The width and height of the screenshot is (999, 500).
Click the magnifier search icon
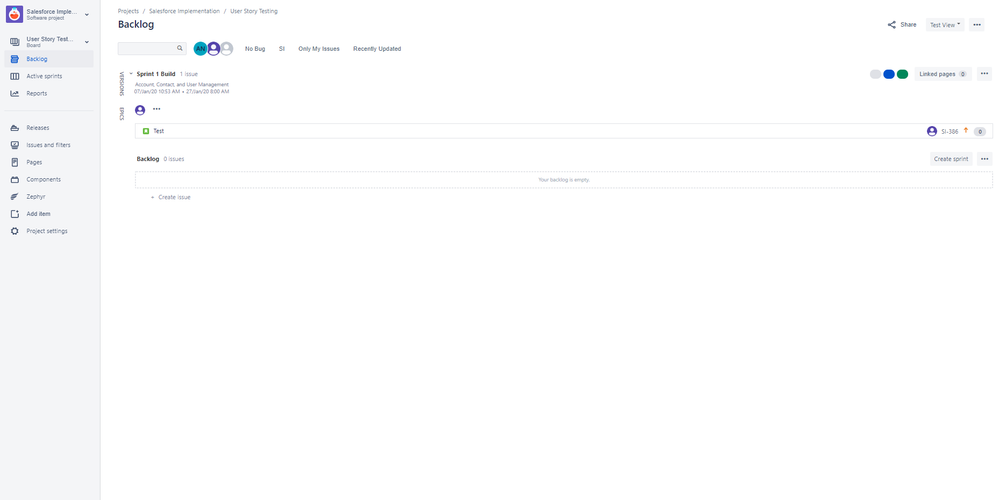coord(180,48)
